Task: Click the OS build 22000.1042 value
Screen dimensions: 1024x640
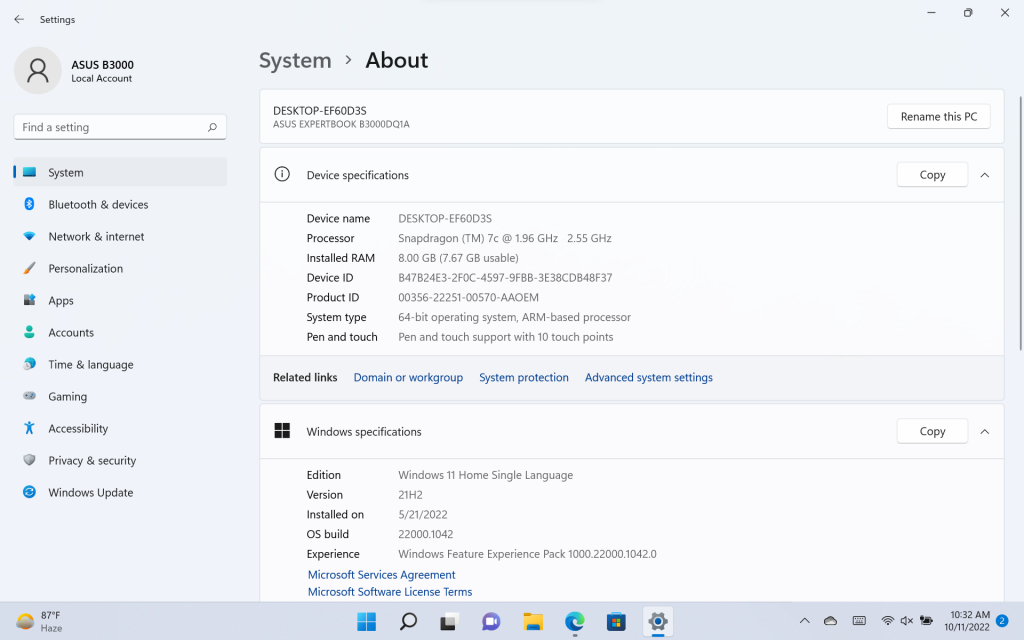Action: tap(426, 534)
